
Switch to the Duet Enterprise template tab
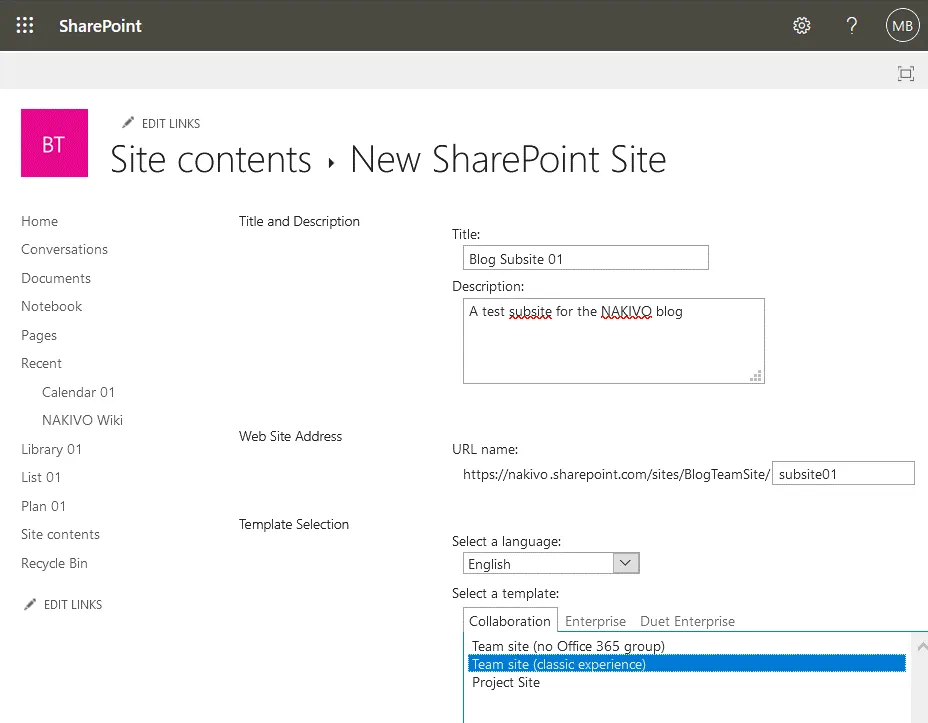click(x=687, y=621)
